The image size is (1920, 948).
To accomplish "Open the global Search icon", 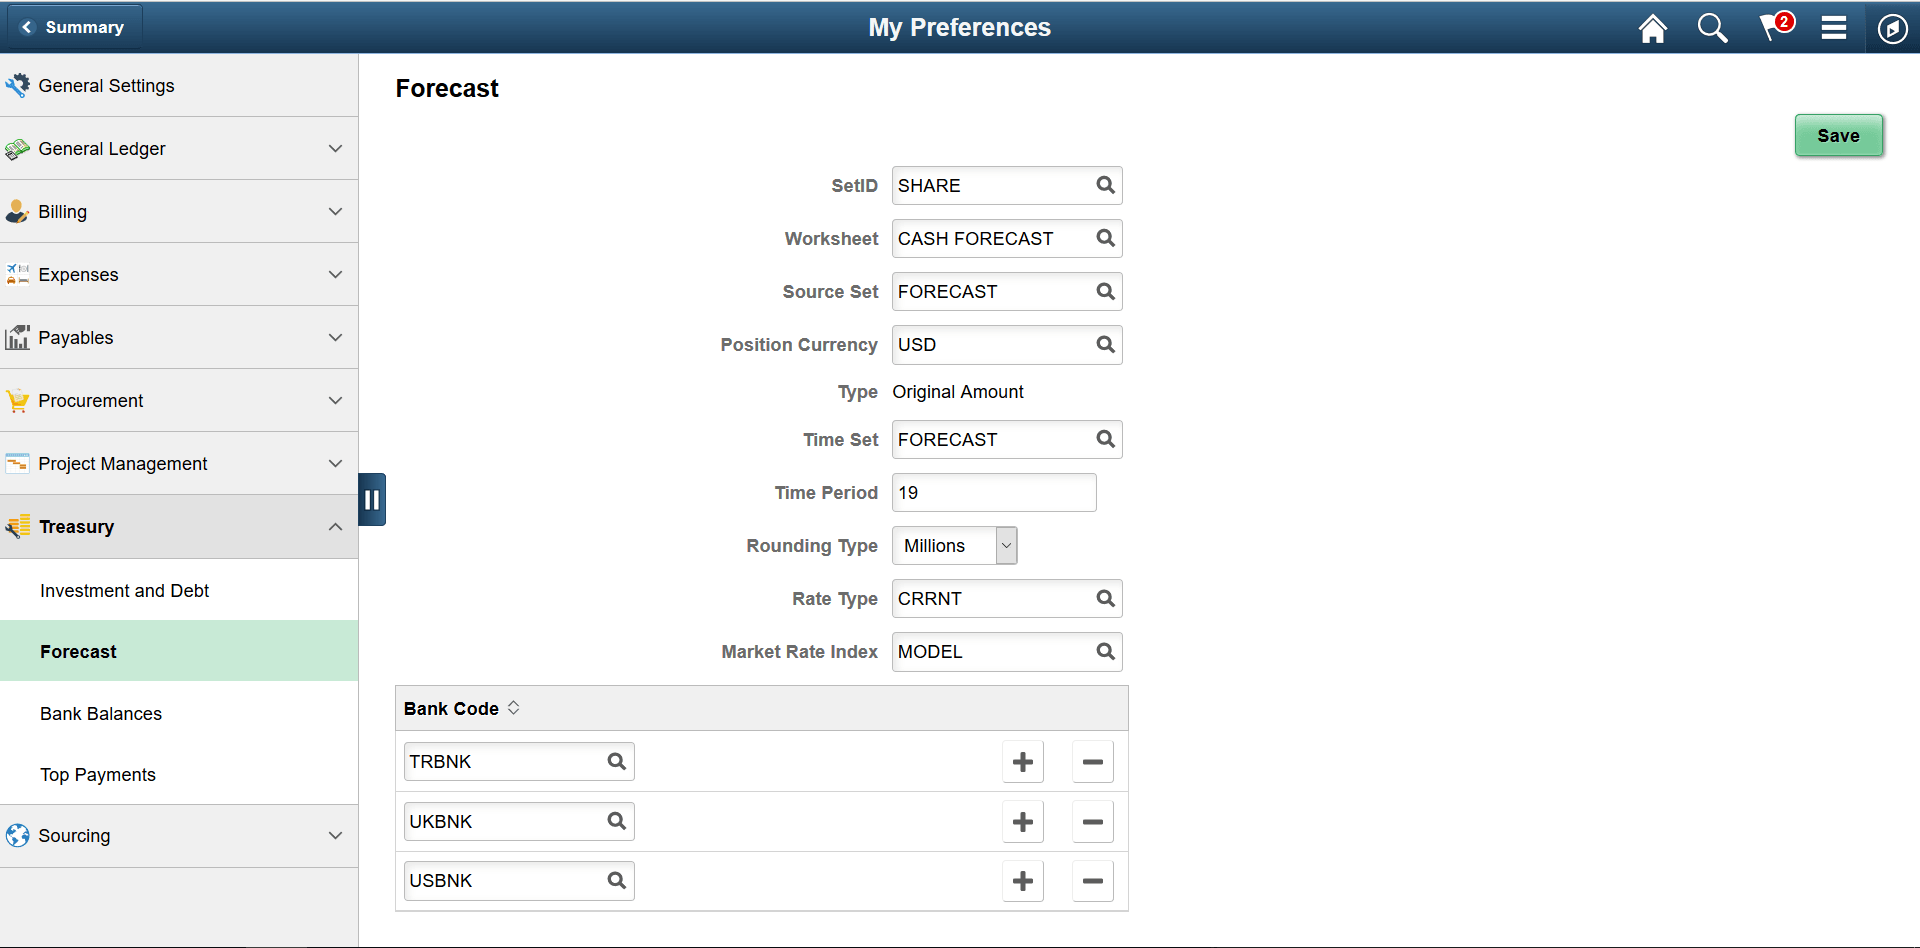I will pyautogui.click(x=1712, y=28).
